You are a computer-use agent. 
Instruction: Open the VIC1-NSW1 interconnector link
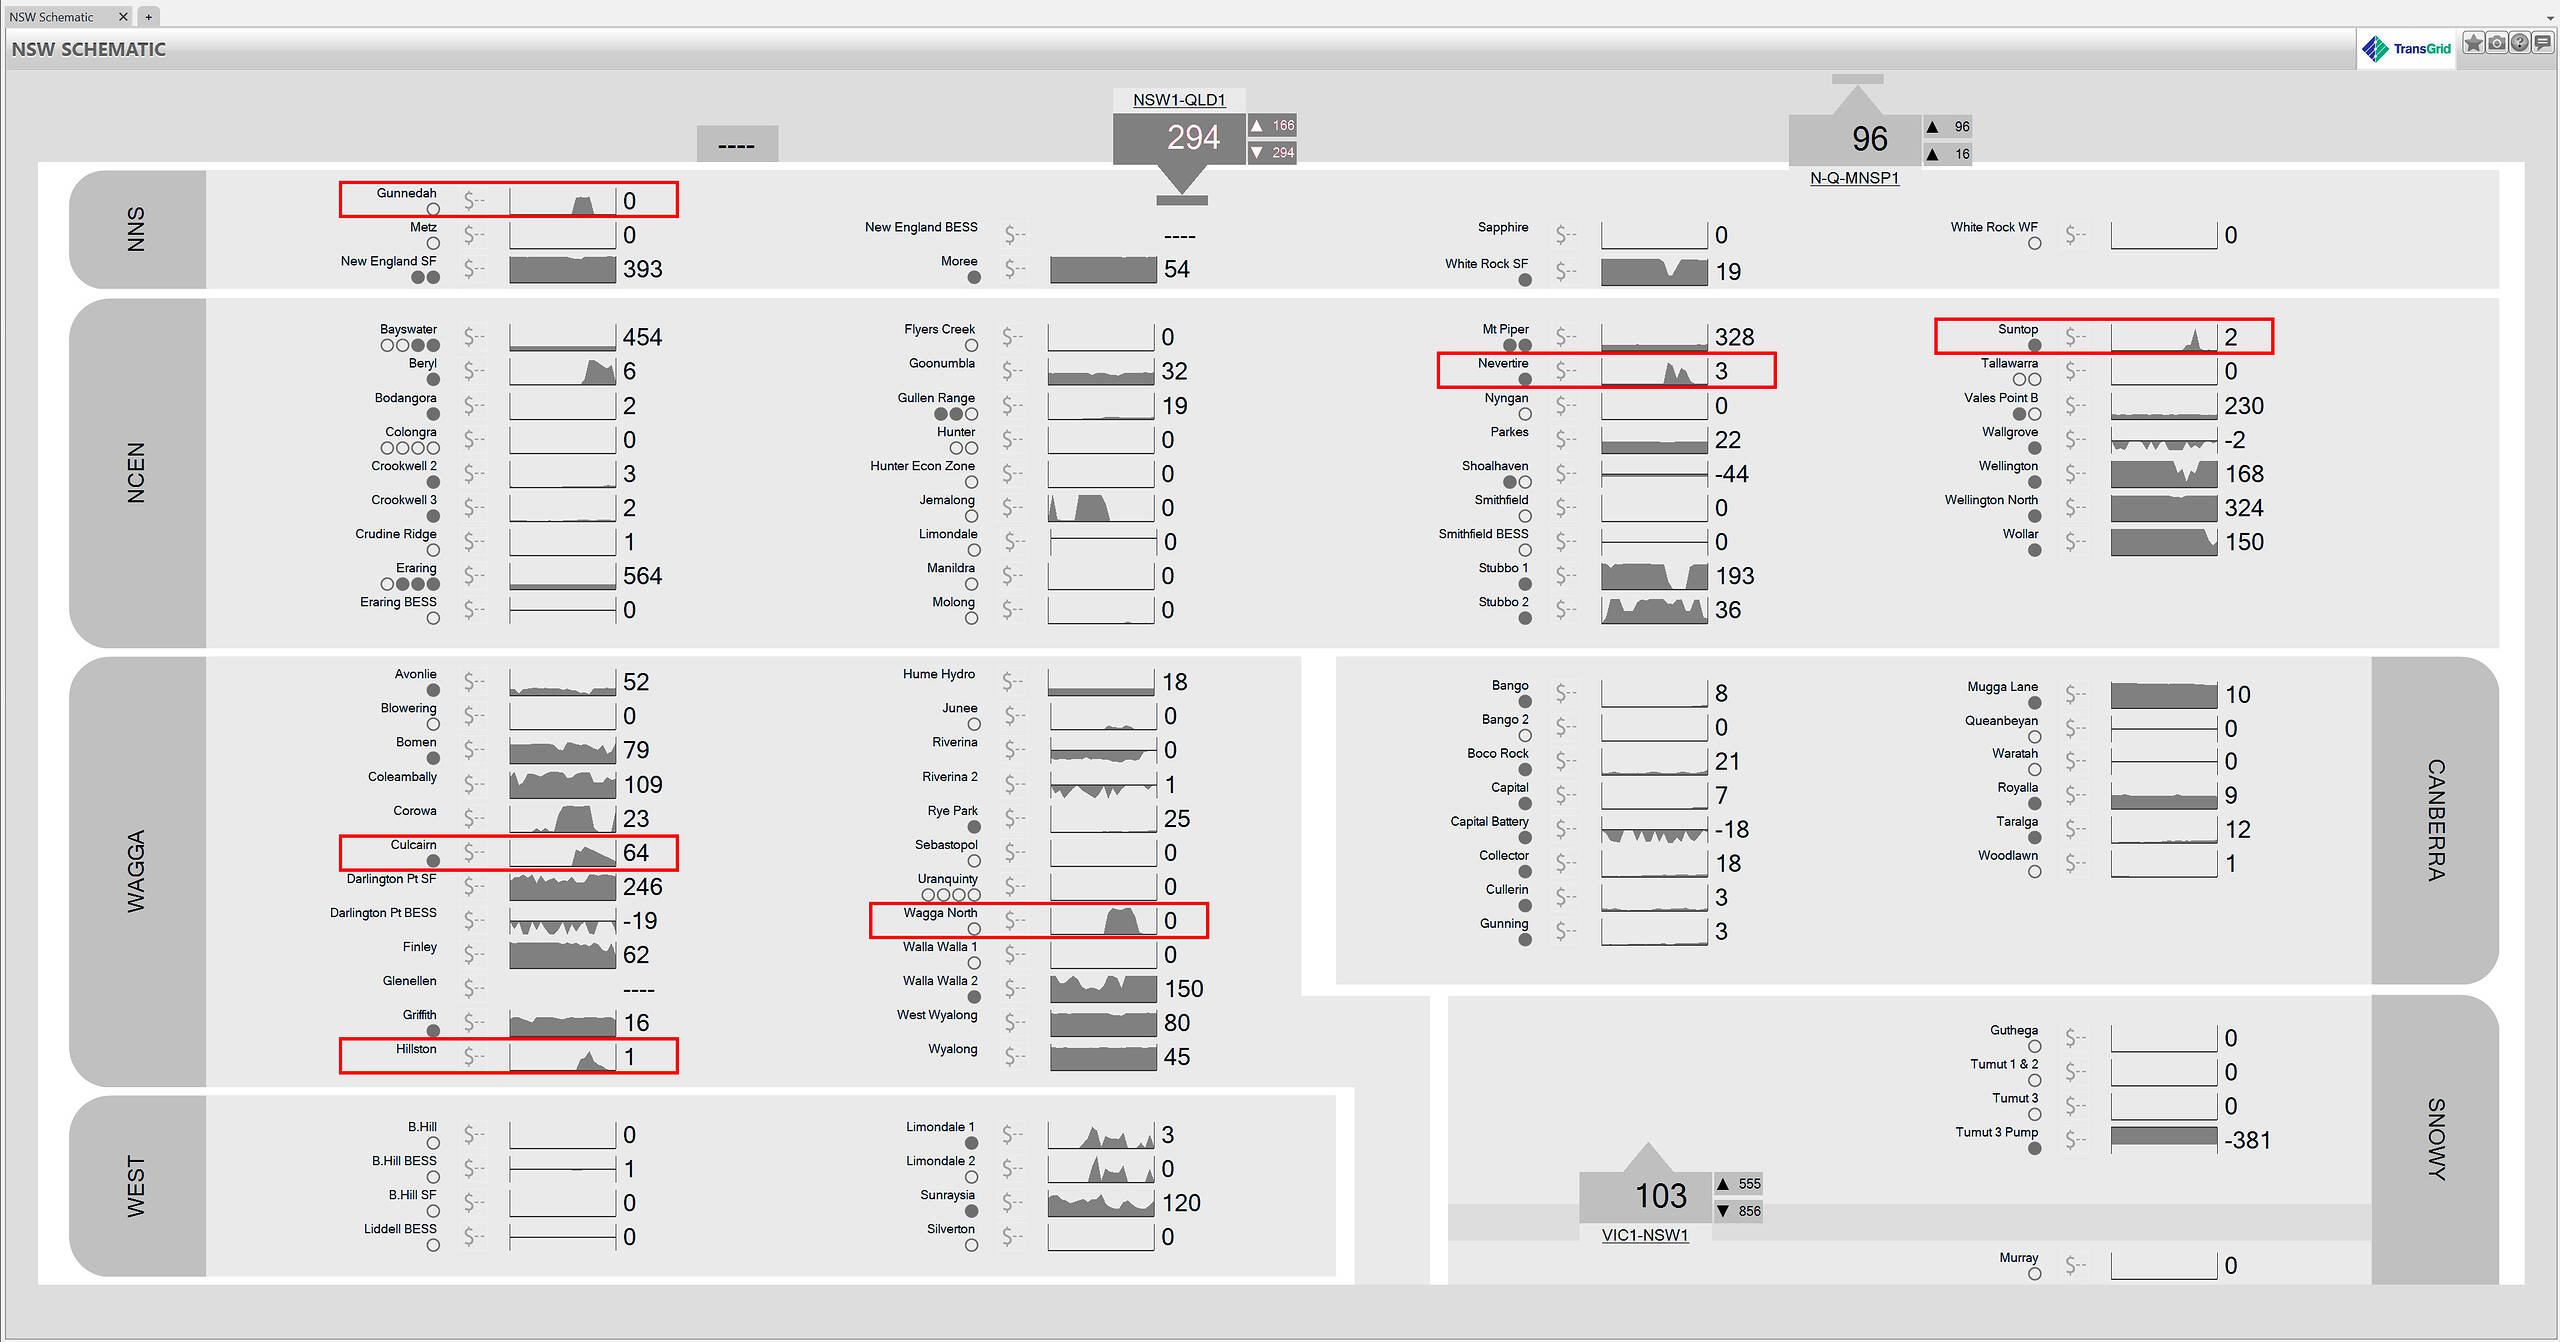coord(1644,1235)
